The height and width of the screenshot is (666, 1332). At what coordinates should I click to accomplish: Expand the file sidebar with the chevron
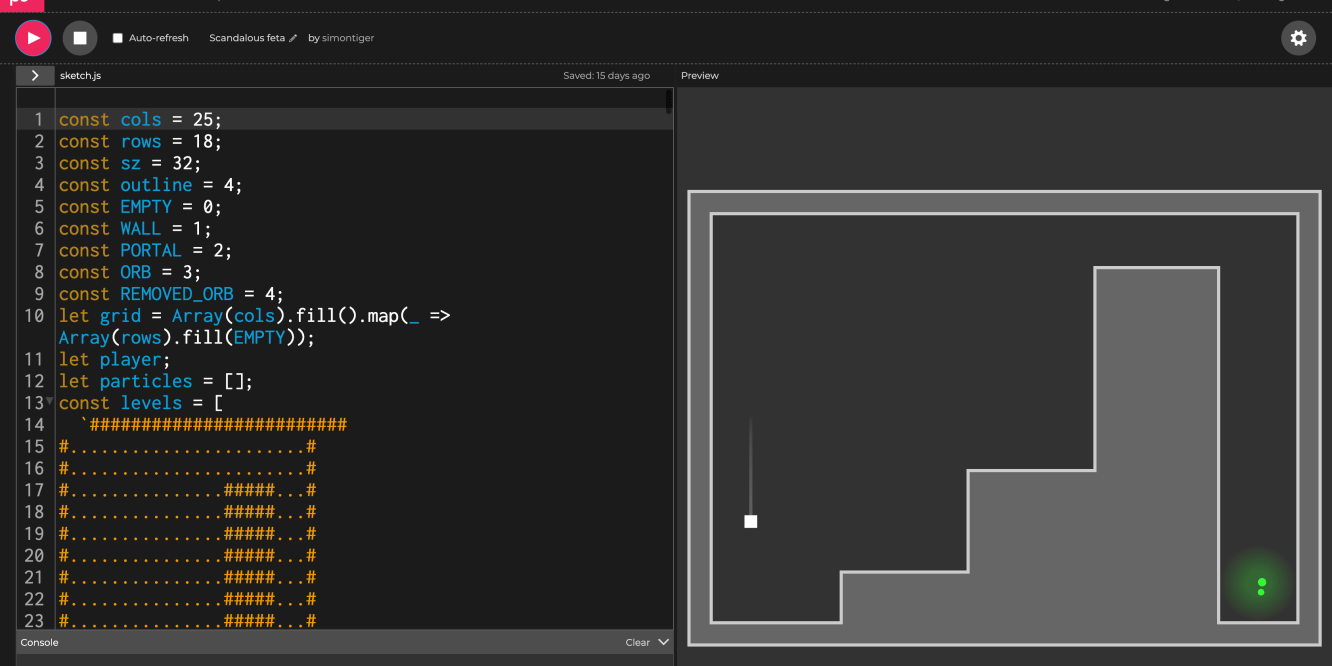35,76
